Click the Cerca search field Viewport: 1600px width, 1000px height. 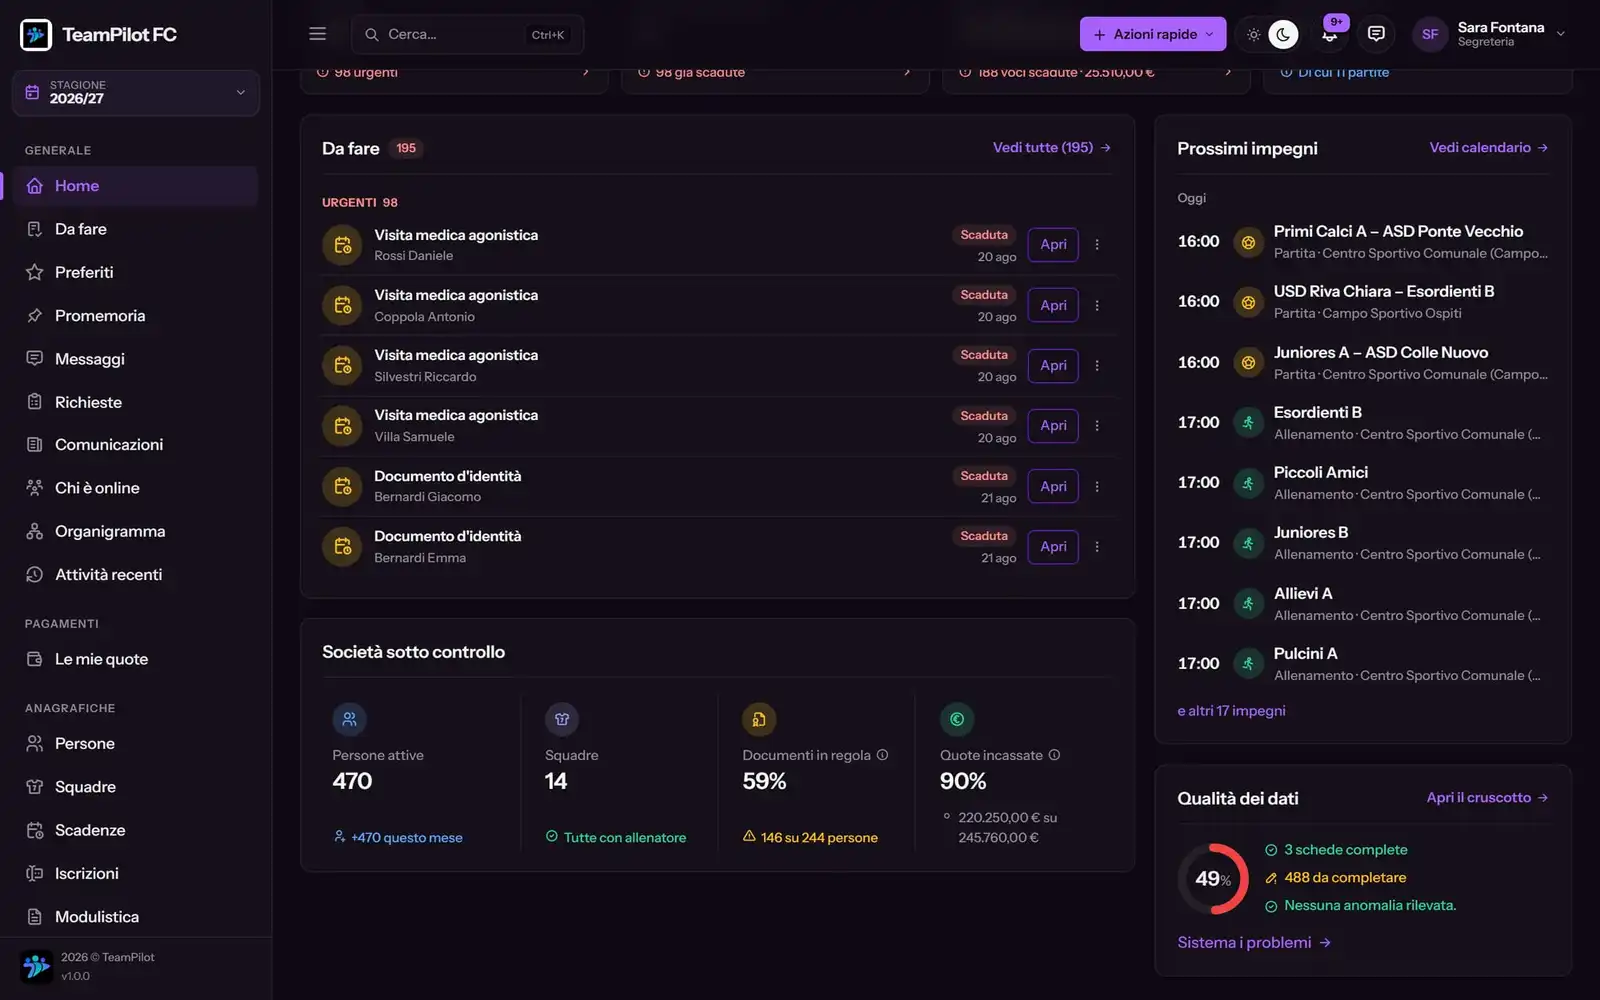pos(467,34)
